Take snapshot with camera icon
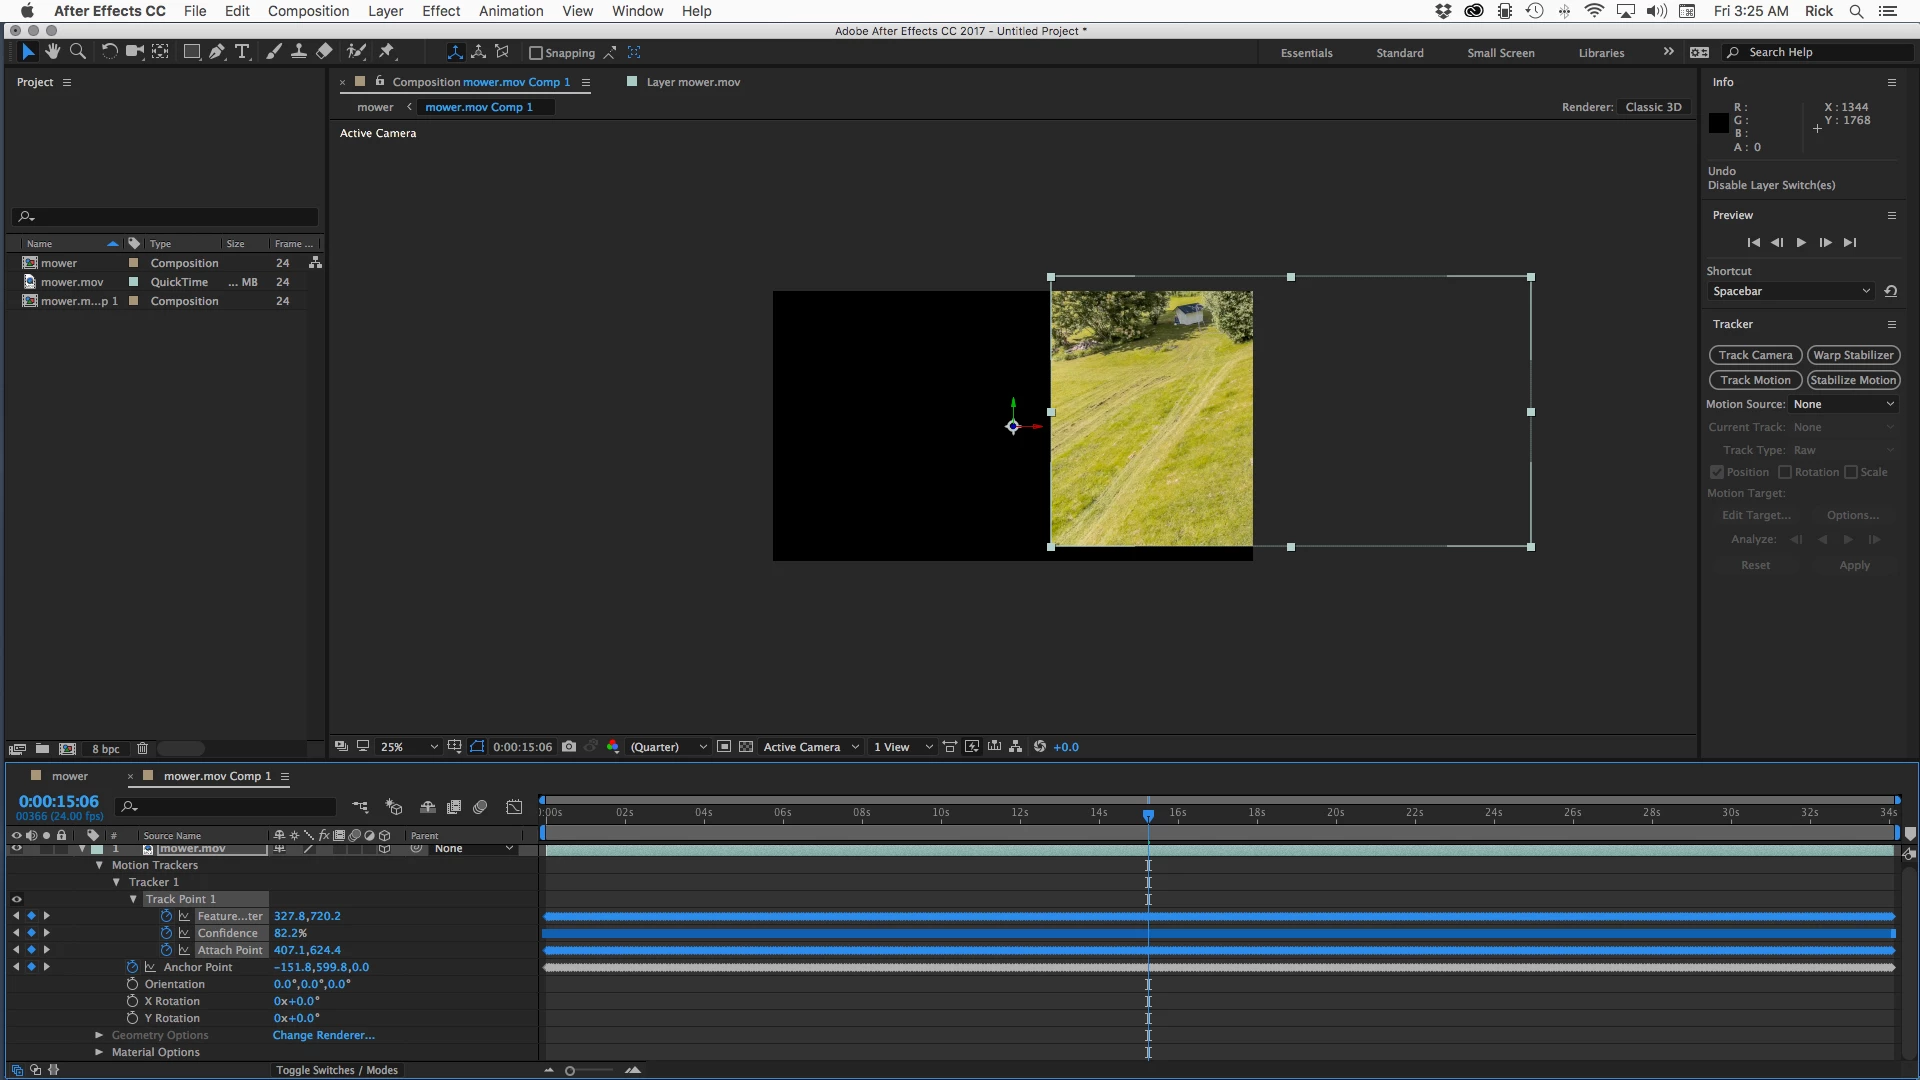Screen dimensions: 1920x1080 [569, 747]
